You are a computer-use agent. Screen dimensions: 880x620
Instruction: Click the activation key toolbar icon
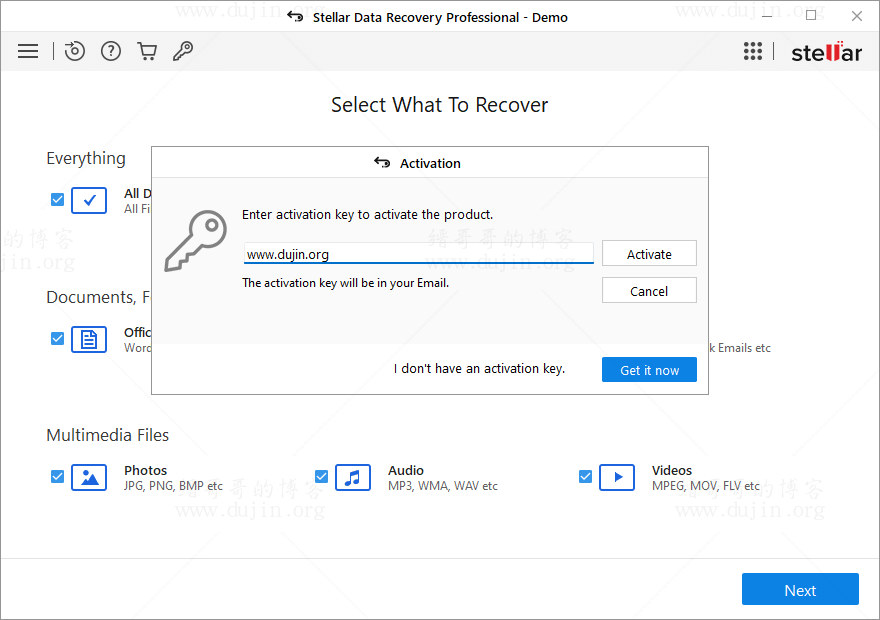183,51
